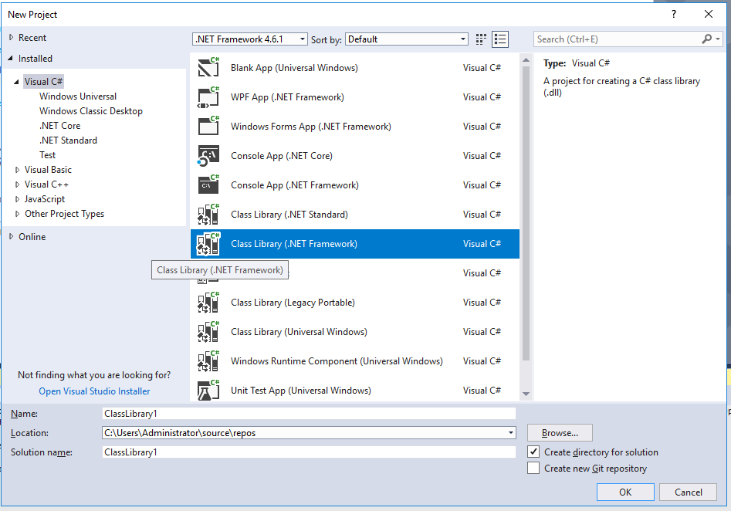Image resolution: width=731 pixels, height=511 pixels.
Task: Select the Blank App (Universal Windows) template icon
Action: (208, 68)
